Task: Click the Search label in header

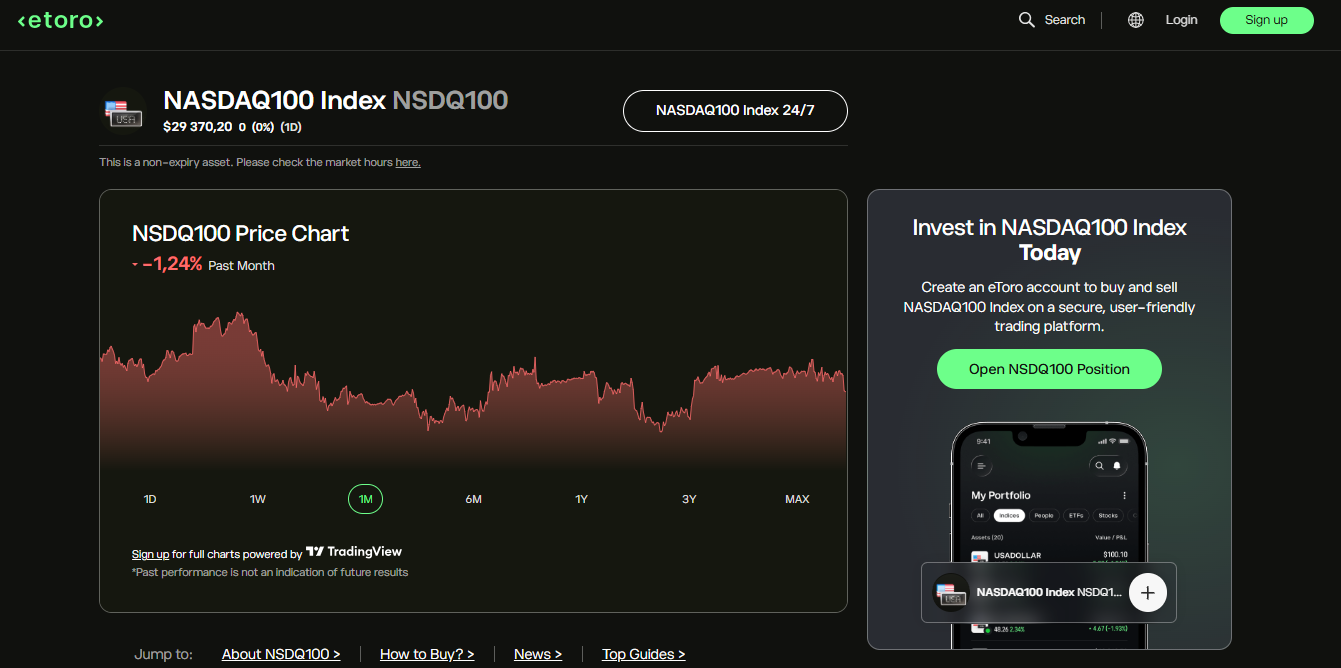Action: click(1065, 20)
